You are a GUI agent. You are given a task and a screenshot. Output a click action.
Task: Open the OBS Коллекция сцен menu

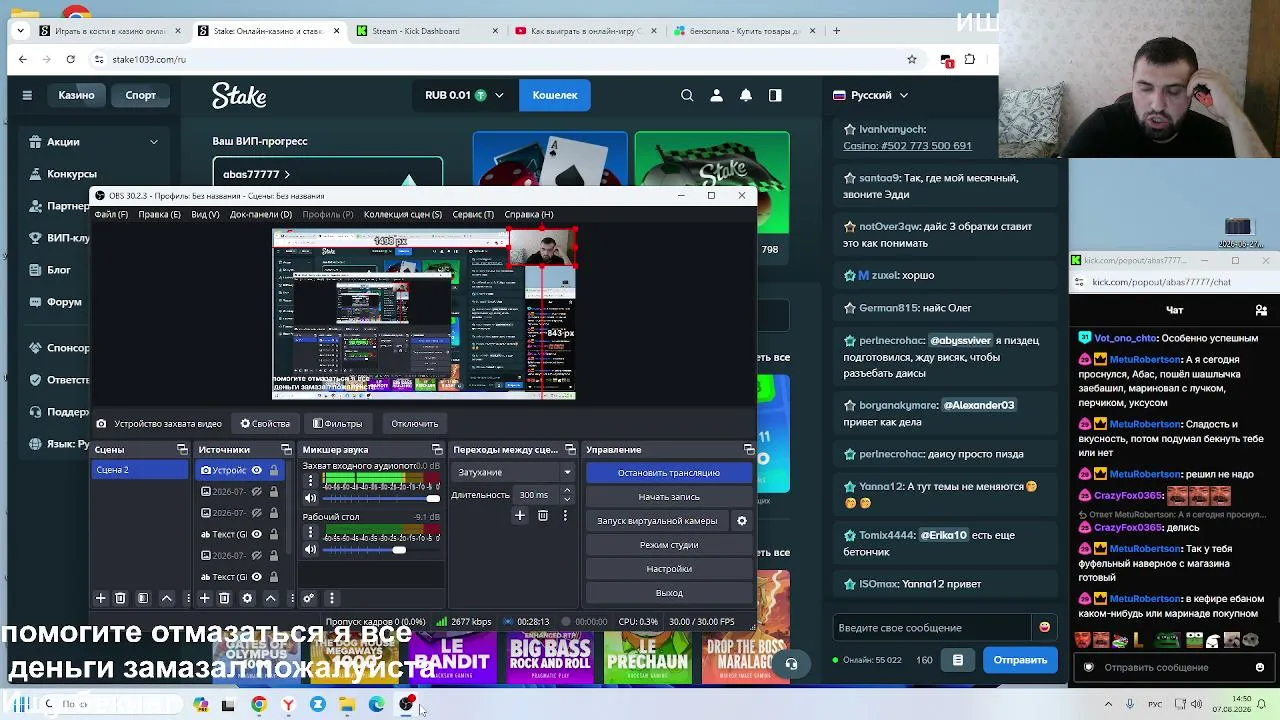coord(403,214)
